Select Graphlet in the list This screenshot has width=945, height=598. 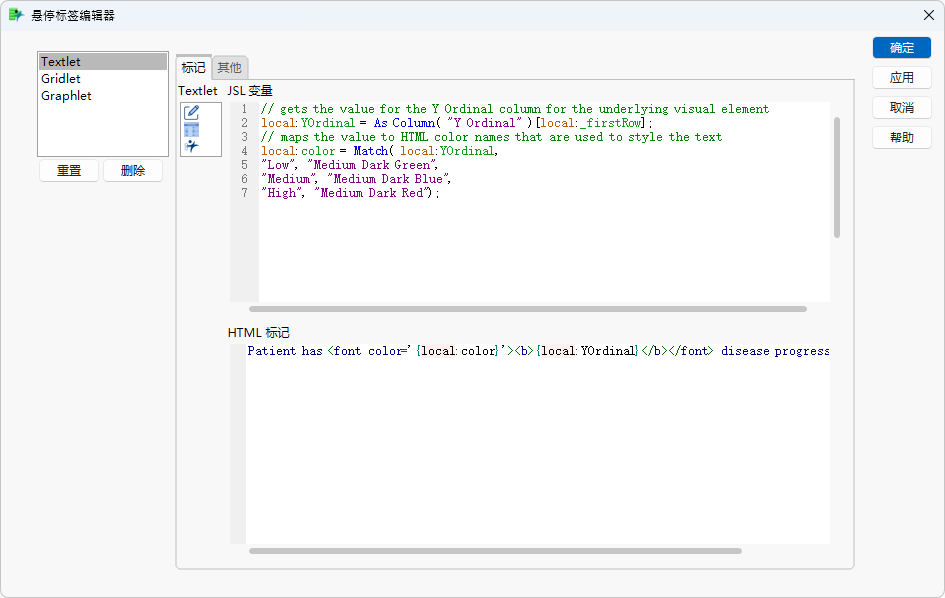[103, 95]
